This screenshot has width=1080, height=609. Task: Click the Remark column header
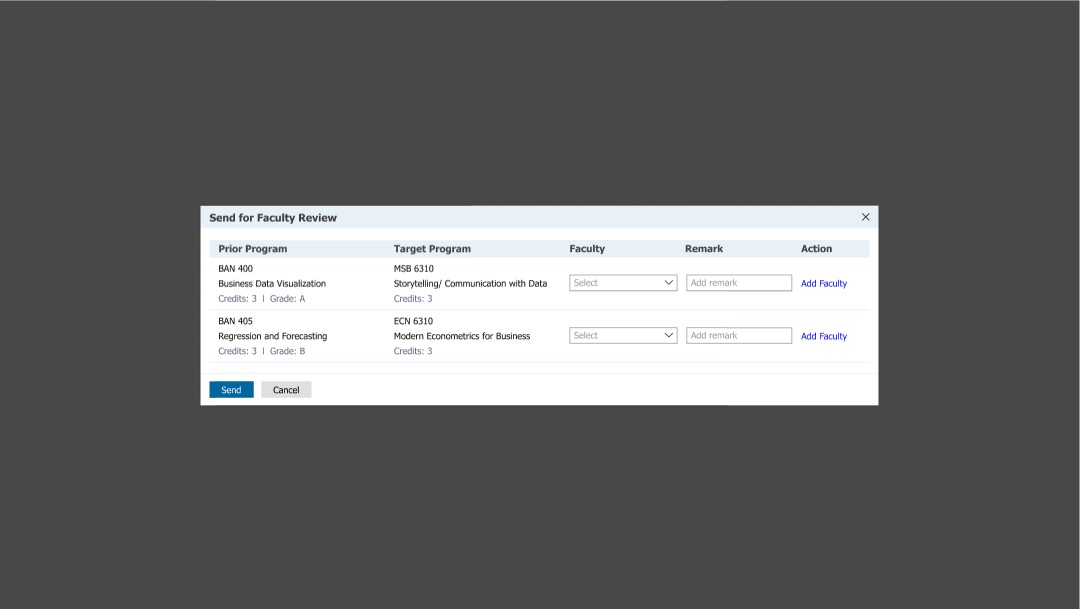(703, 248)
